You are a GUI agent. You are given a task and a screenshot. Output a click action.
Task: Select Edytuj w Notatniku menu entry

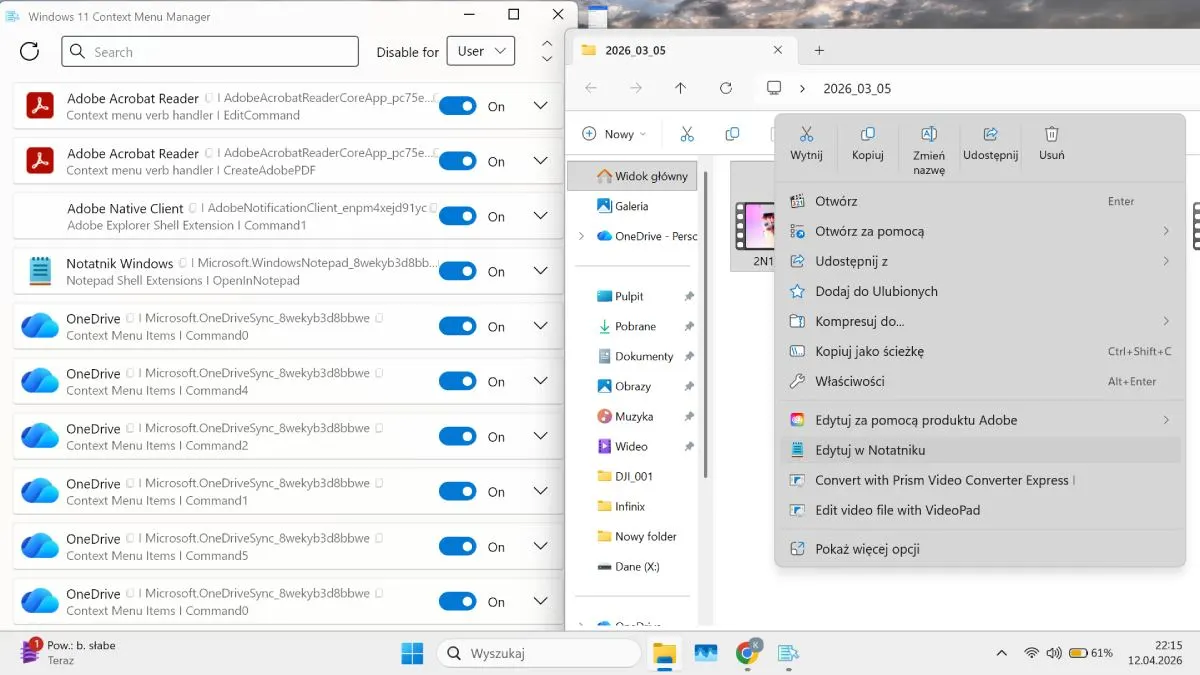pyautogui.click(x=870, y=450)
